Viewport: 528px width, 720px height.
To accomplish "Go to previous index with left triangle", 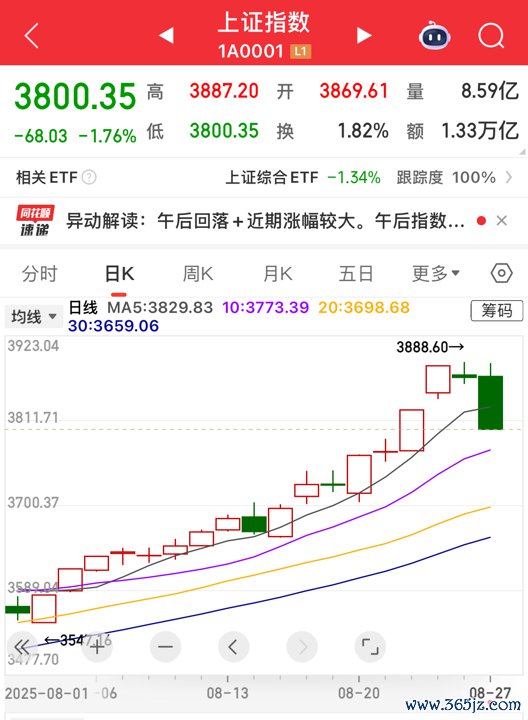I will coord(166,35).
